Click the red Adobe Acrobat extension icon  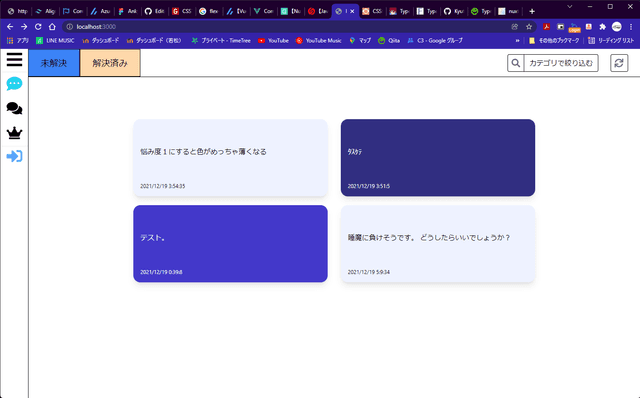[547, 27]
